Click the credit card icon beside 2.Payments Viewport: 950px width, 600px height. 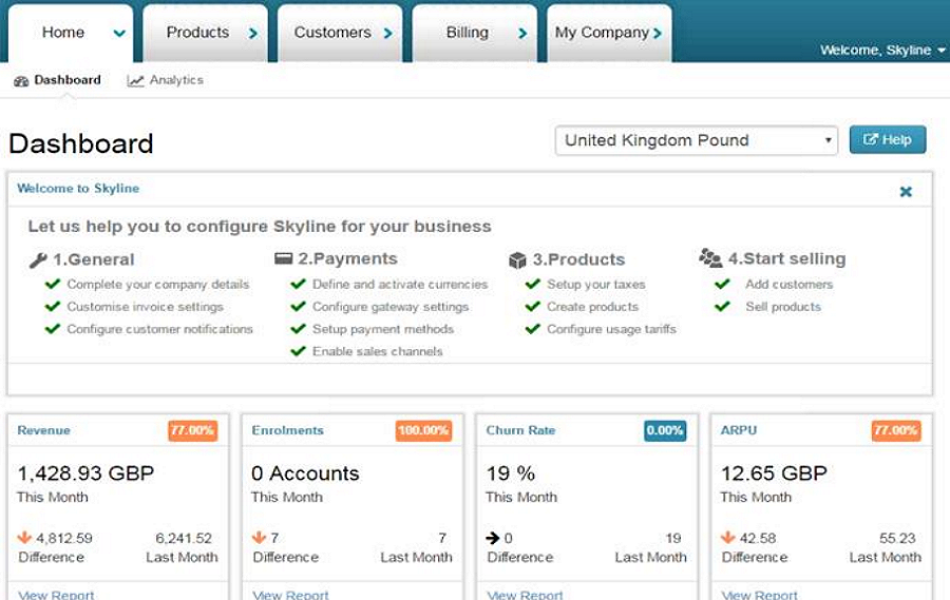pos(283,259)
